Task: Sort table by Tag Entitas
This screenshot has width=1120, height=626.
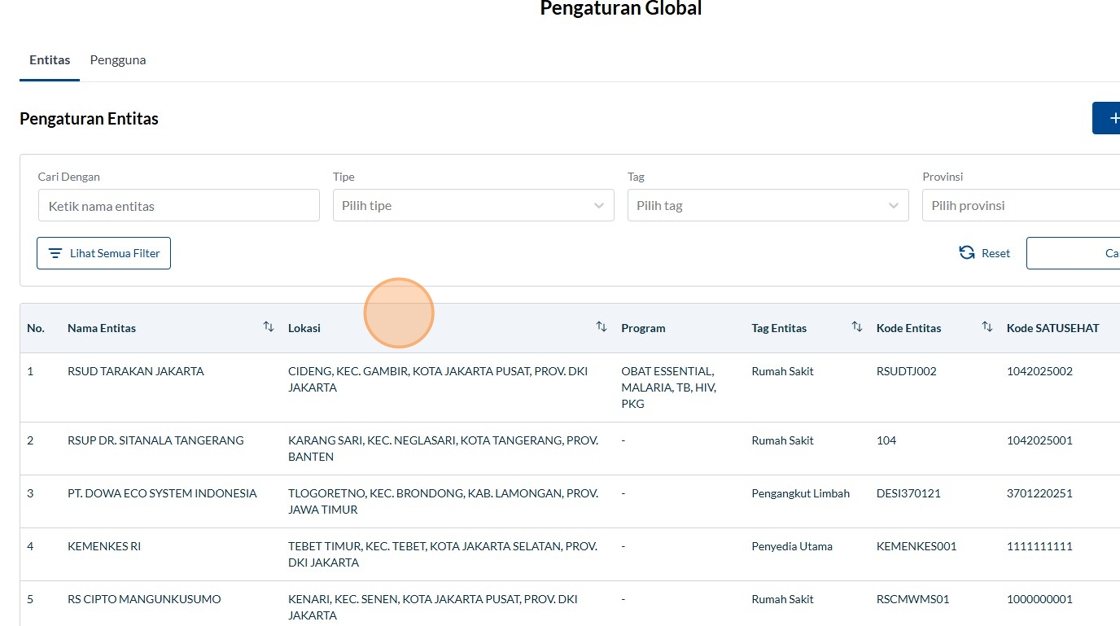Action: tap(856, 327)
